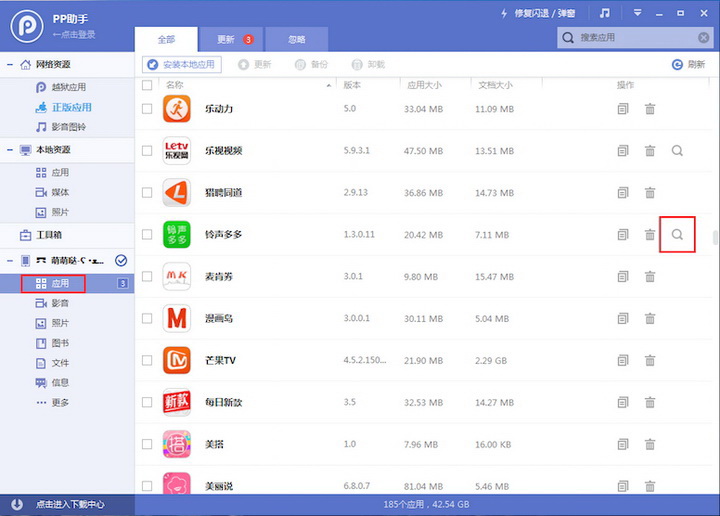720x516 pixels.
Task: Collapse the 本地资源 section
Action: pos(10,150)
